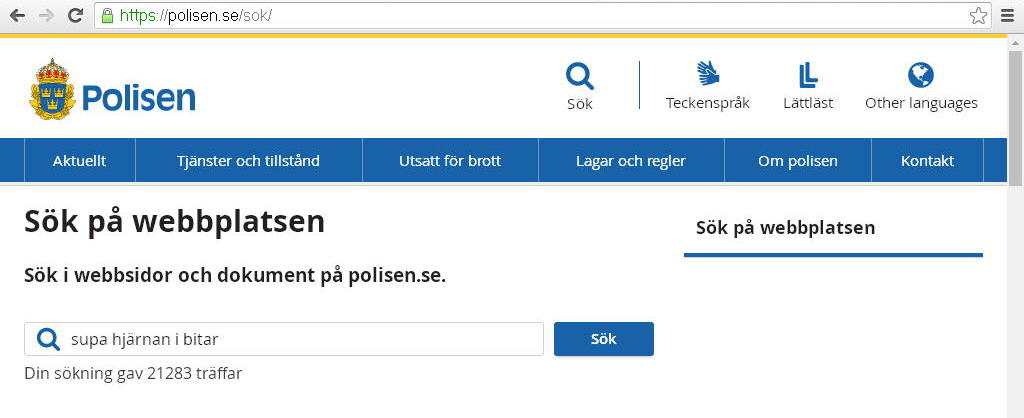Bookmark page with the star icon
This screenshot has width=1024, height=418.
tap(978, 16)
